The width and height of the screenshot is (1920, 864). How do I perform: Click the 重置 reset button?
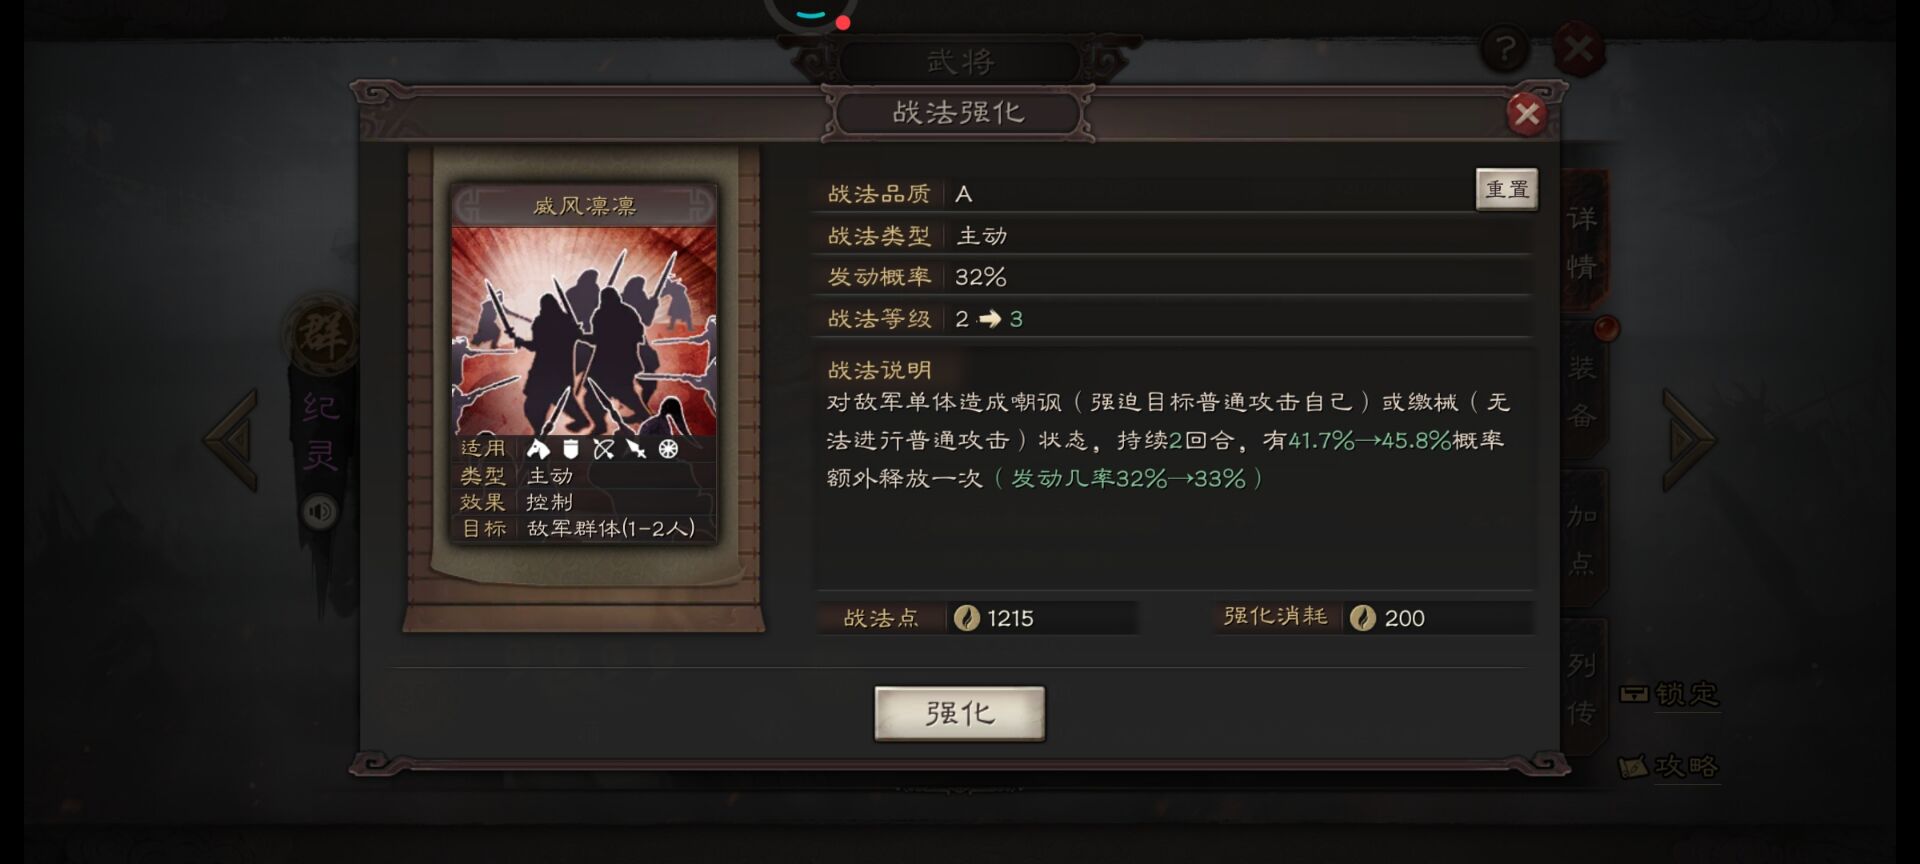[1506, 189]
